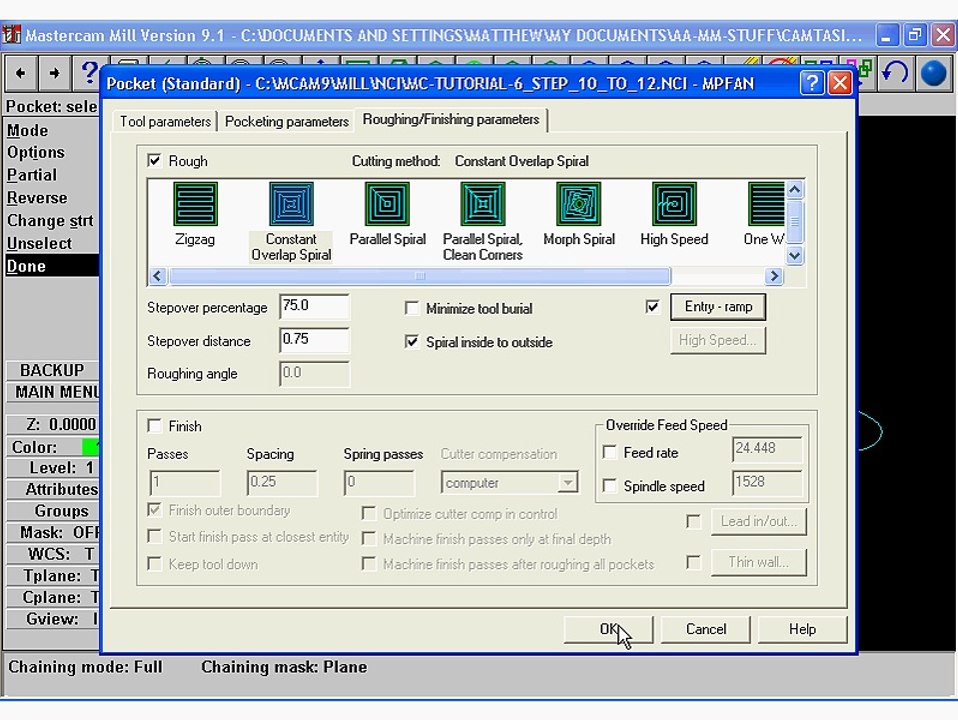Toggle the checkbox beside Entry - ramp
The image size is (958, 720).
(653, 306)
